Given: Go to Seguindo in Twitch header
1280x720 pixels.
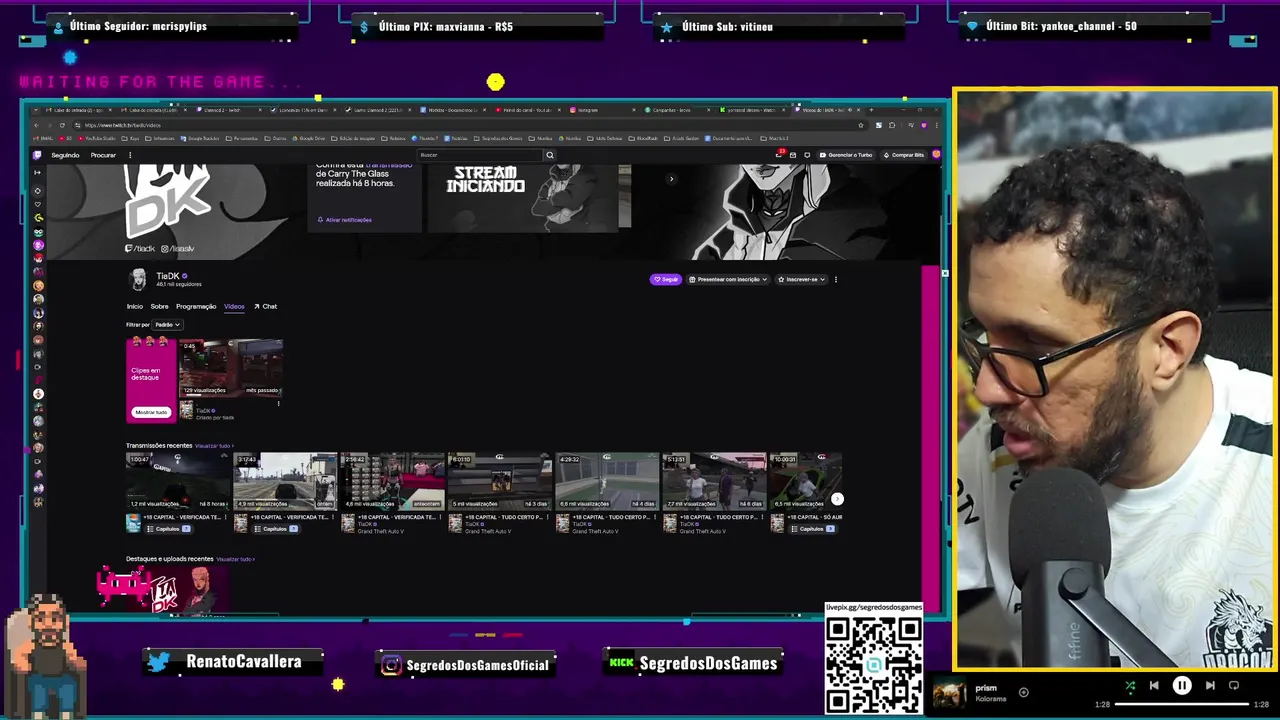Looking at the screenshot, I should click(65, 155).
